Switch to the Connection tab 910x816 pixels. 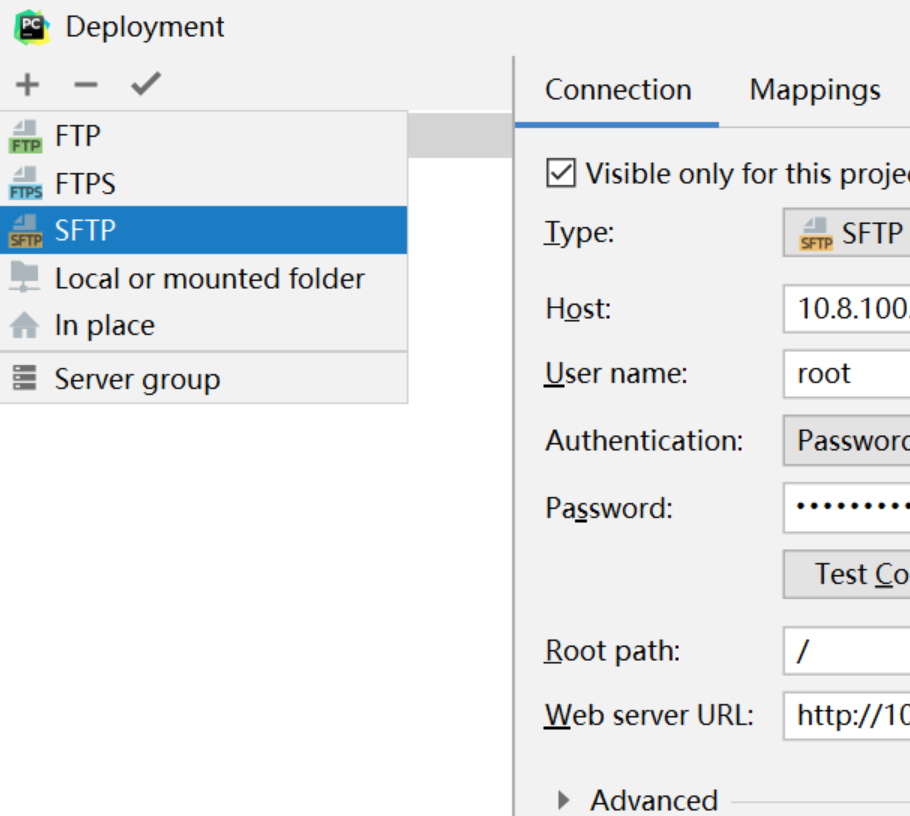[x=618, y=90]
